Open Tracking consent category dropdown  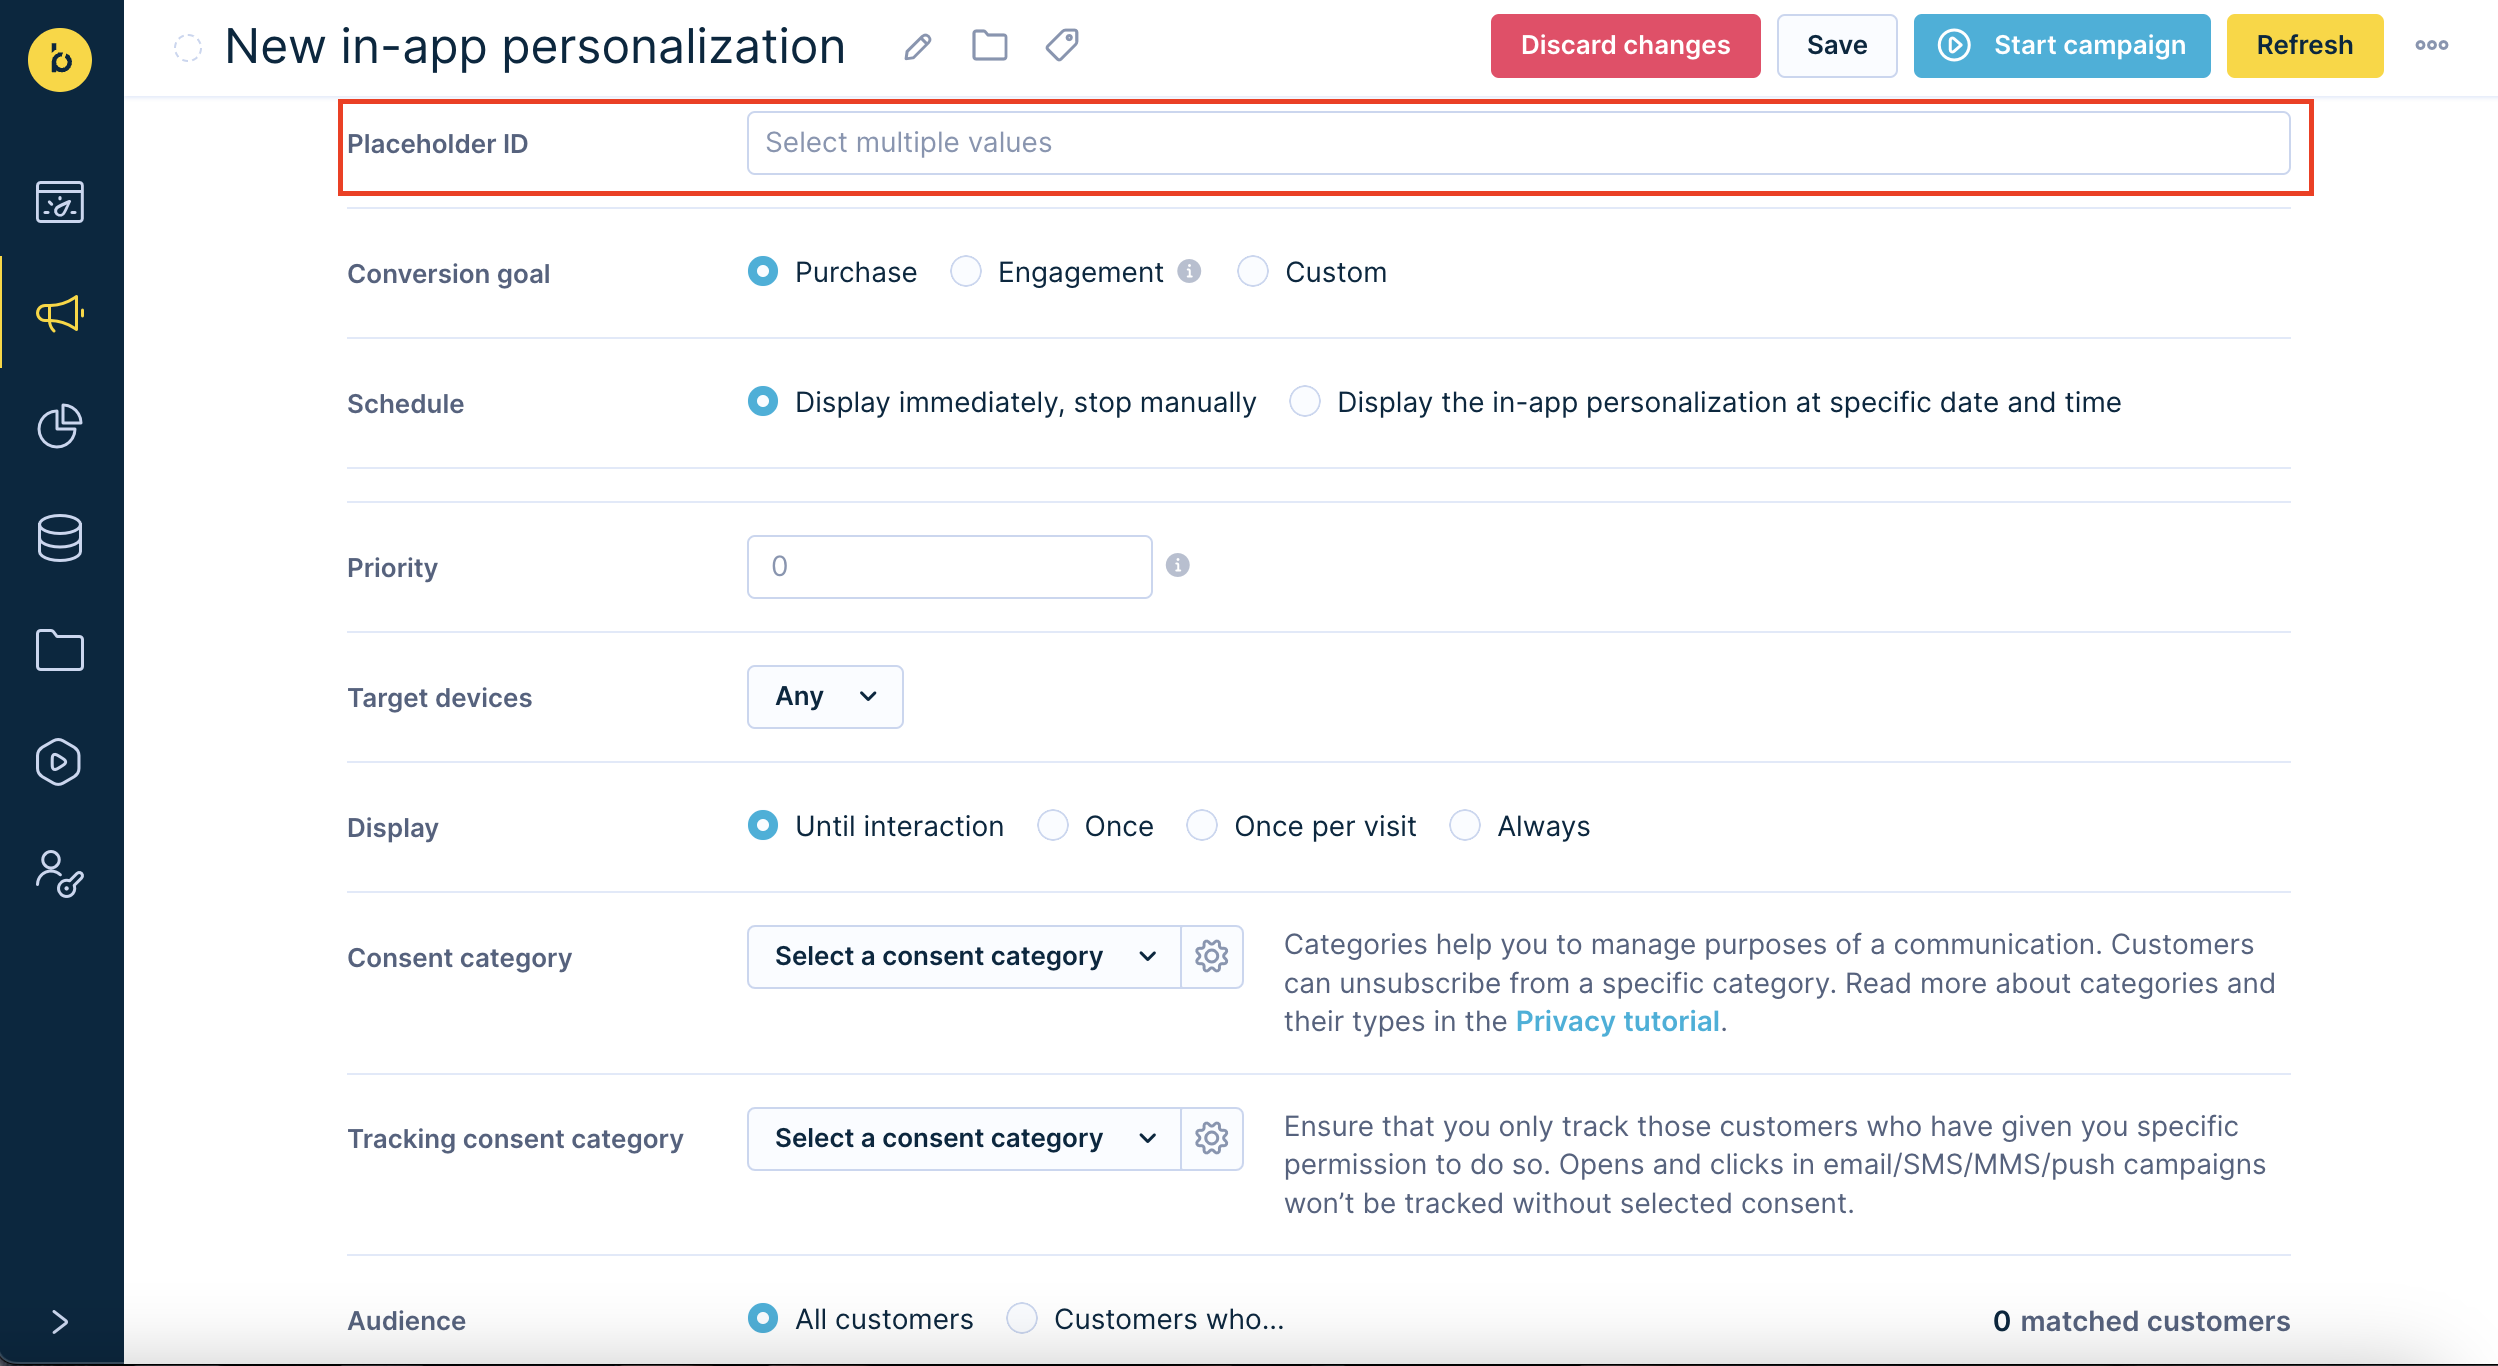tap(964, 1139)
